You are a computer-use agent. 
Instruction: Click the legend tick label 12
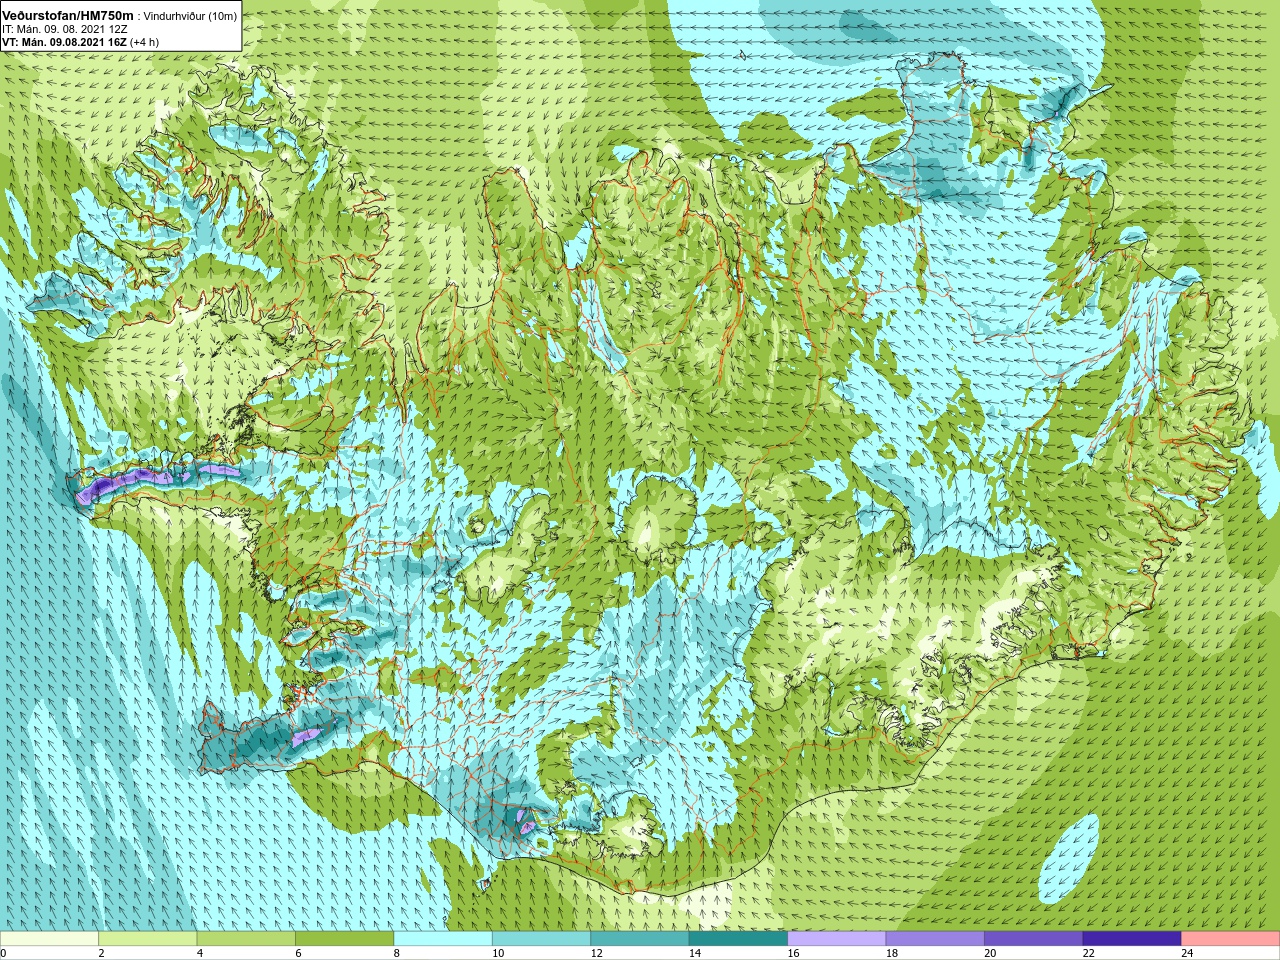(596, 953)
